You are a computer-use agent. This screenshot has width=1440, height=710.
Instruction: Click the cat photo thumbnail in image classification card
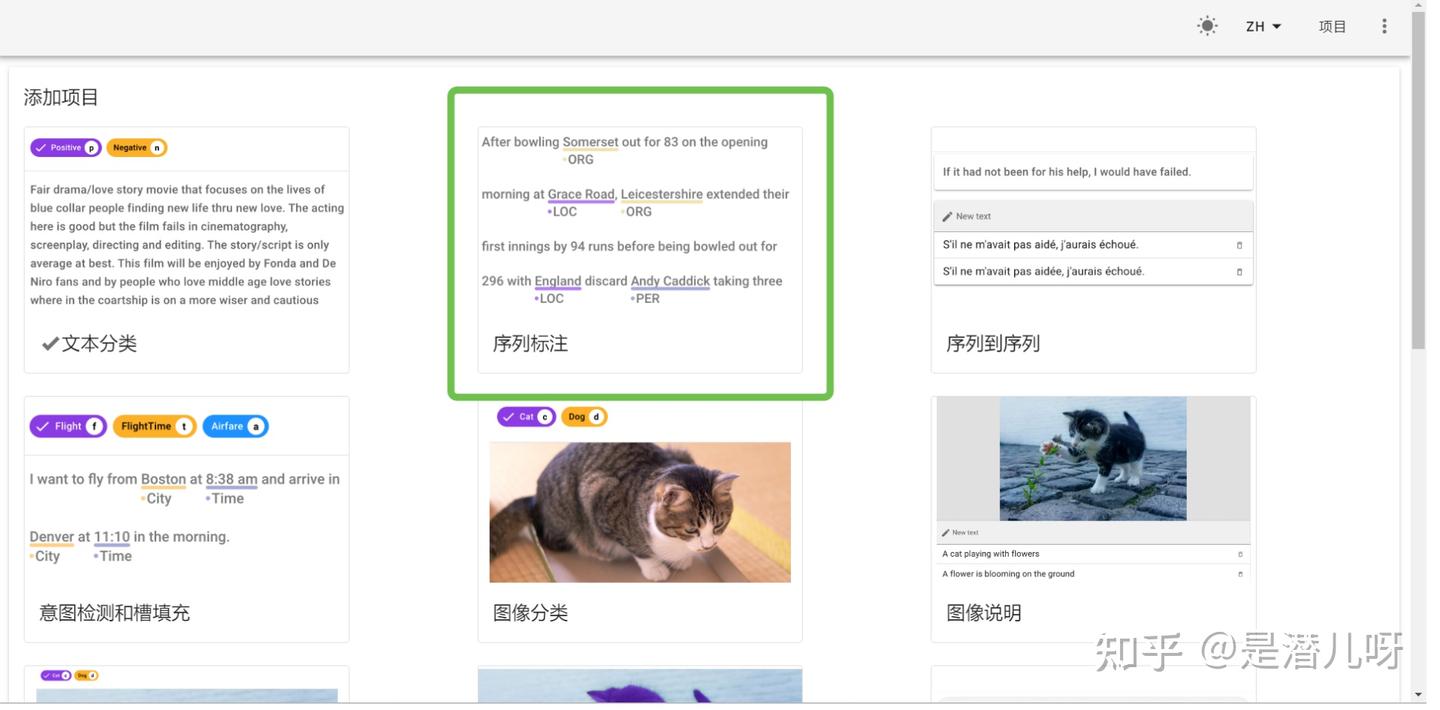[x=640, y=512]
